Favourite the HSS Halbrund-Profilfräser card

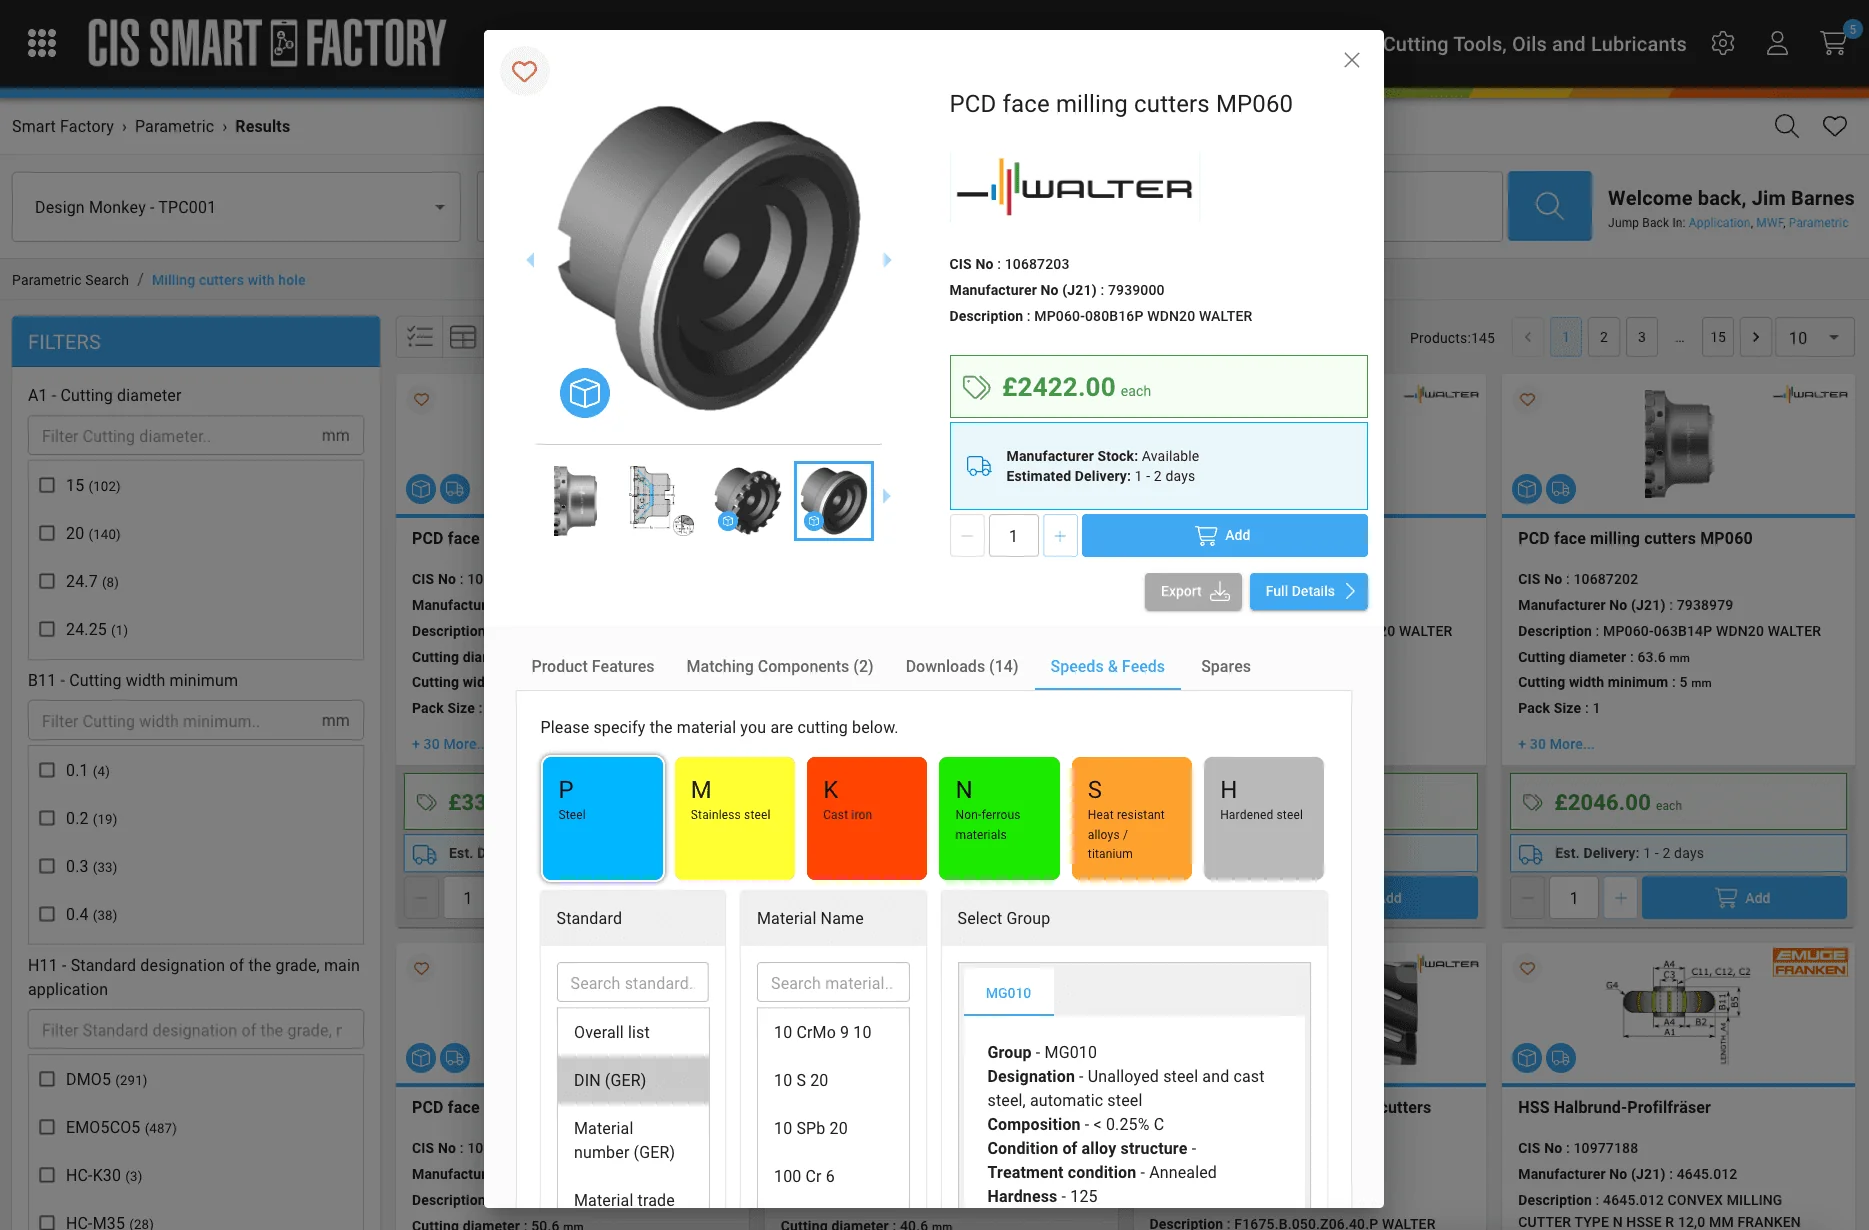pos(1527,968)
